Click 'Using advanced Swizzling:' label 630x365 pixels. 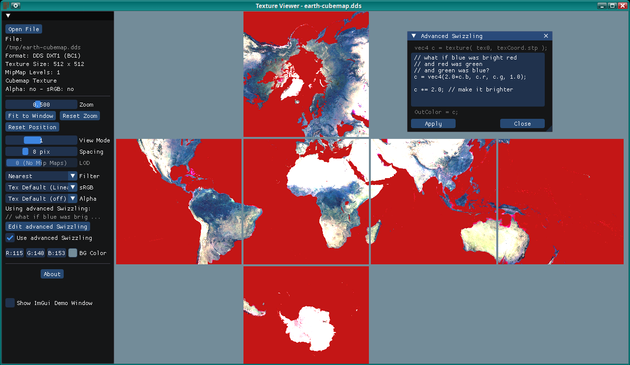[x=48, y=209]
